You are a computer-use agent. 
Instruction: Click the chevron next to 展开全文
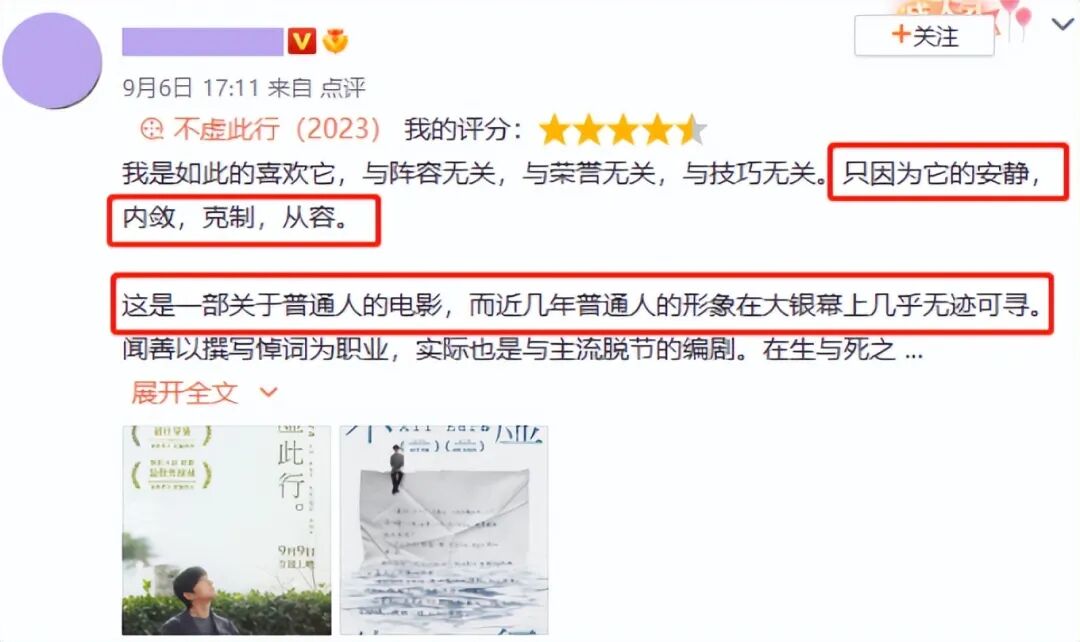[x=268, y=393]
